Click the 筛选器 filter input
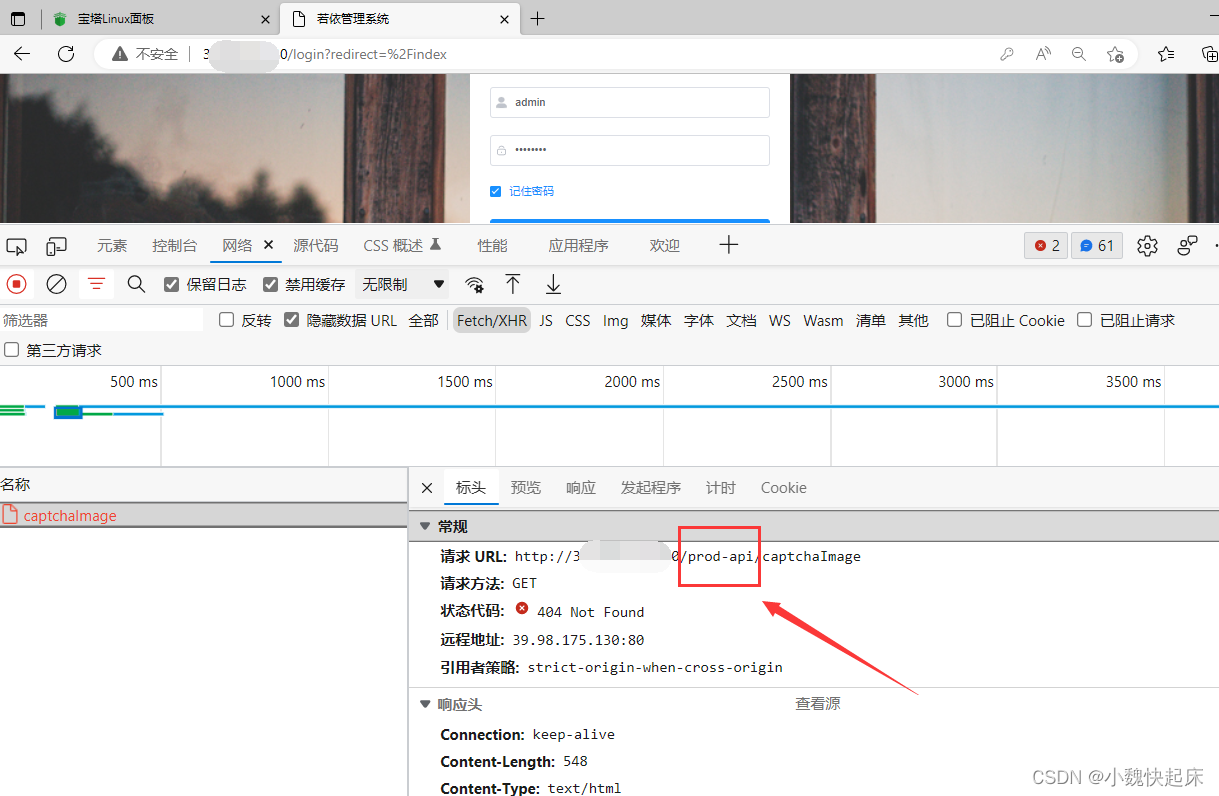This screenshot has height=796, width=1219. (101, 321)
